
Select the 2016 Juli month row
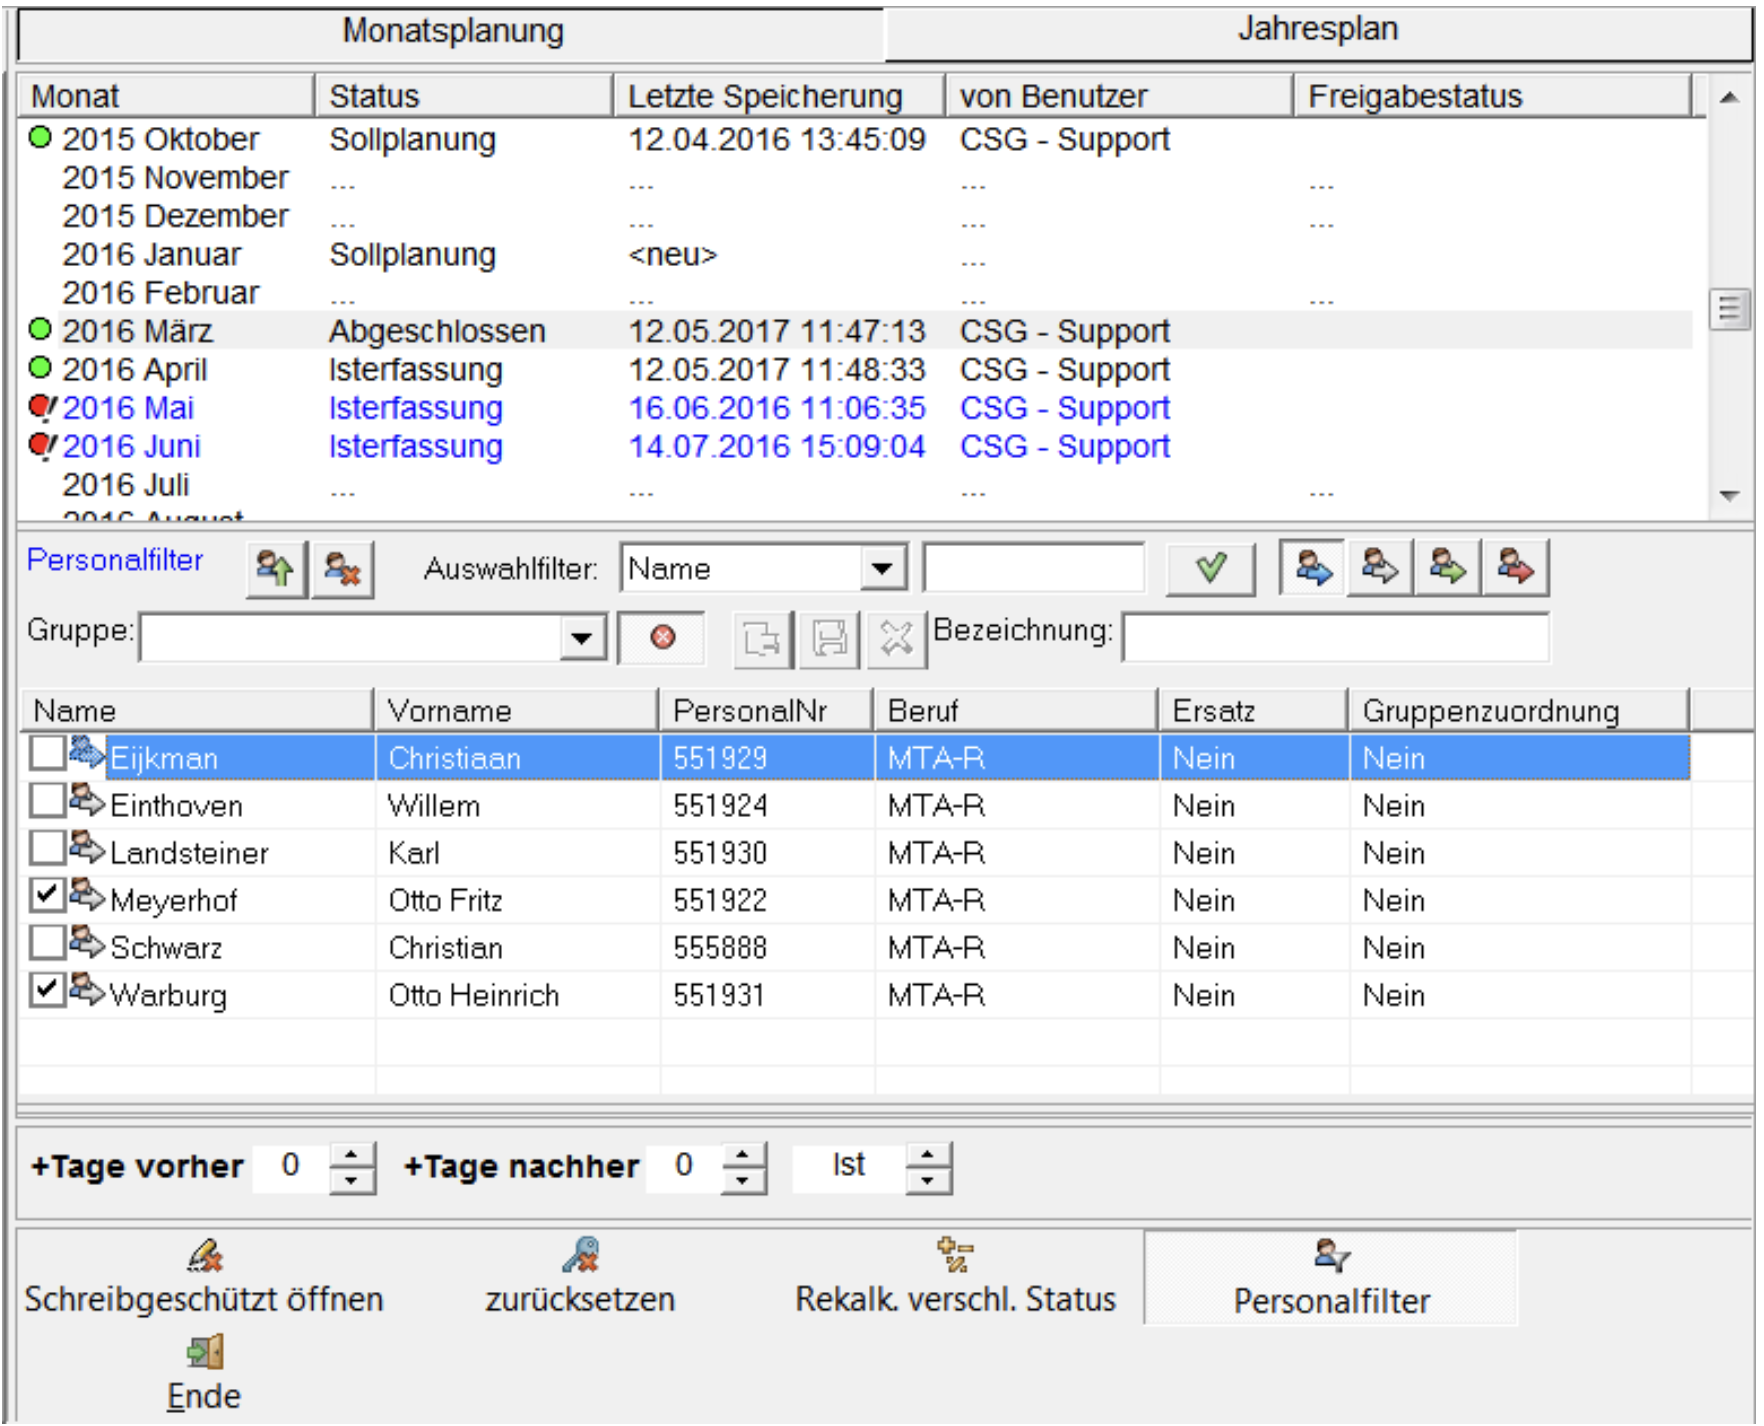pyautogui.click(x=855, y=485)
